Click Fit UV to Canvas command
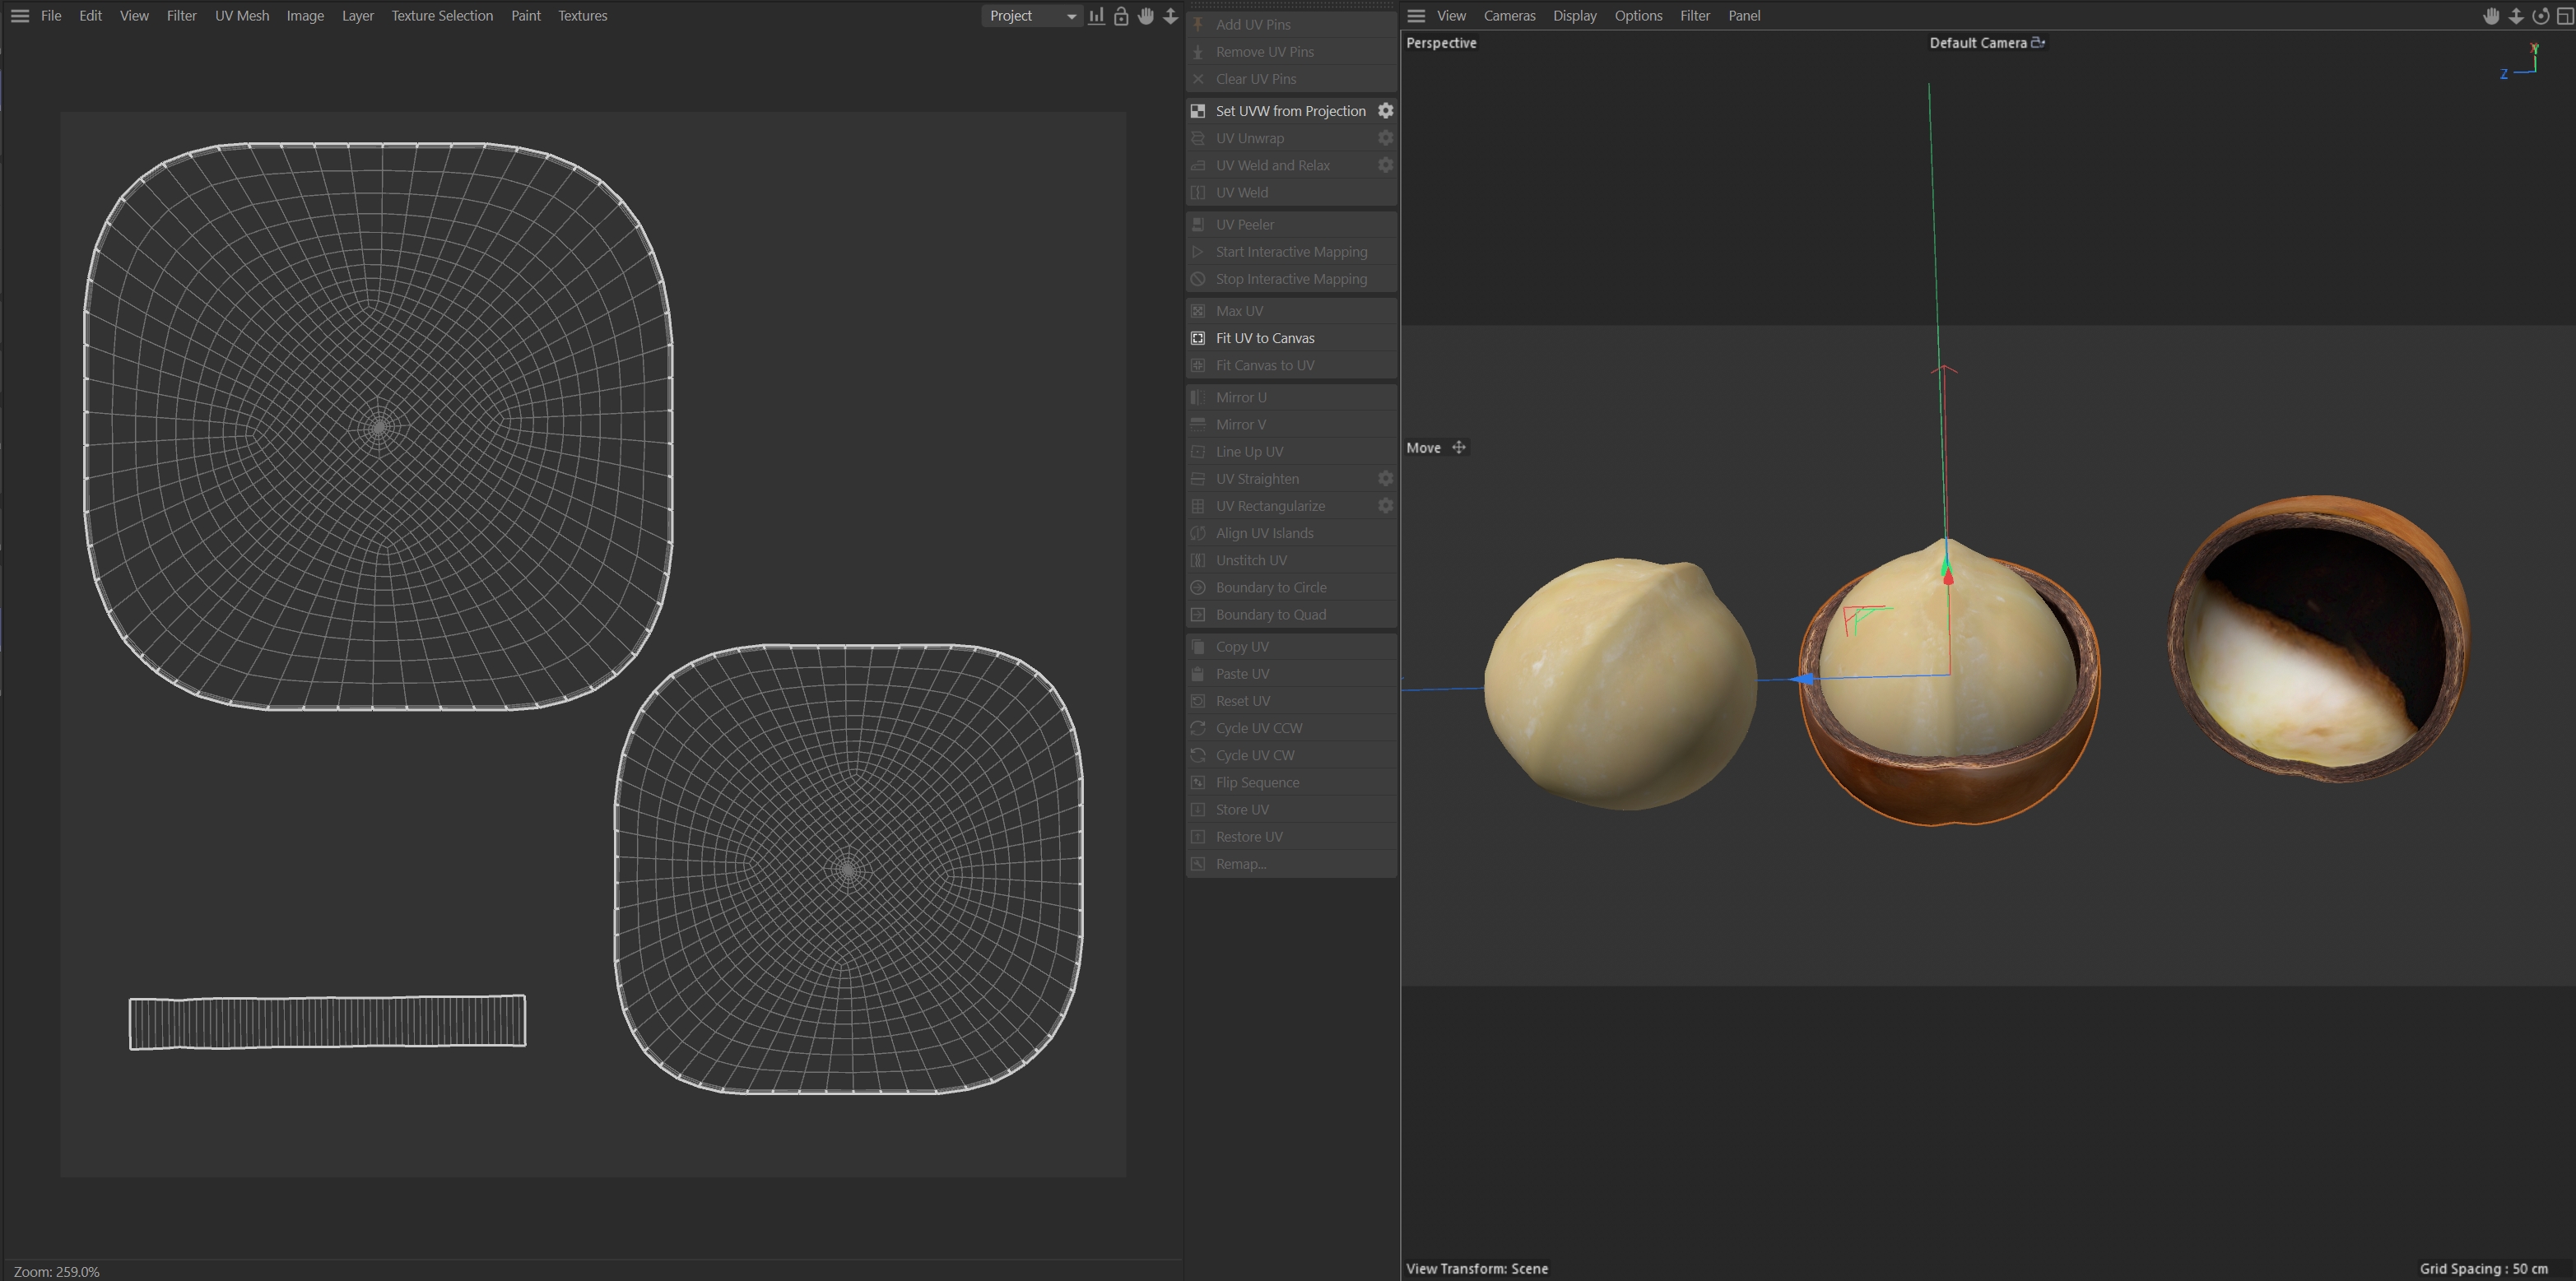This screenshot has width=2576, height=1281. click(x=1265, y=338)
